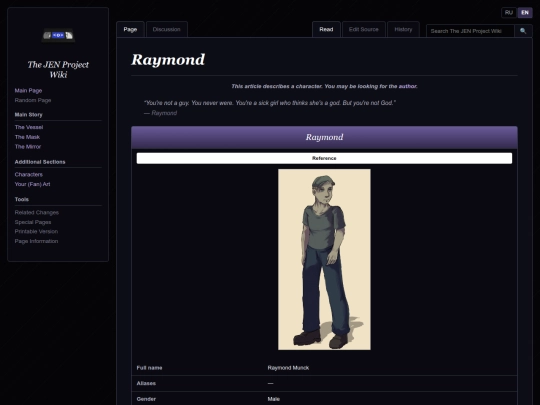Open the Edit Source tab
This screenshot has width=540, height=405.
click(x=364, y=29)
